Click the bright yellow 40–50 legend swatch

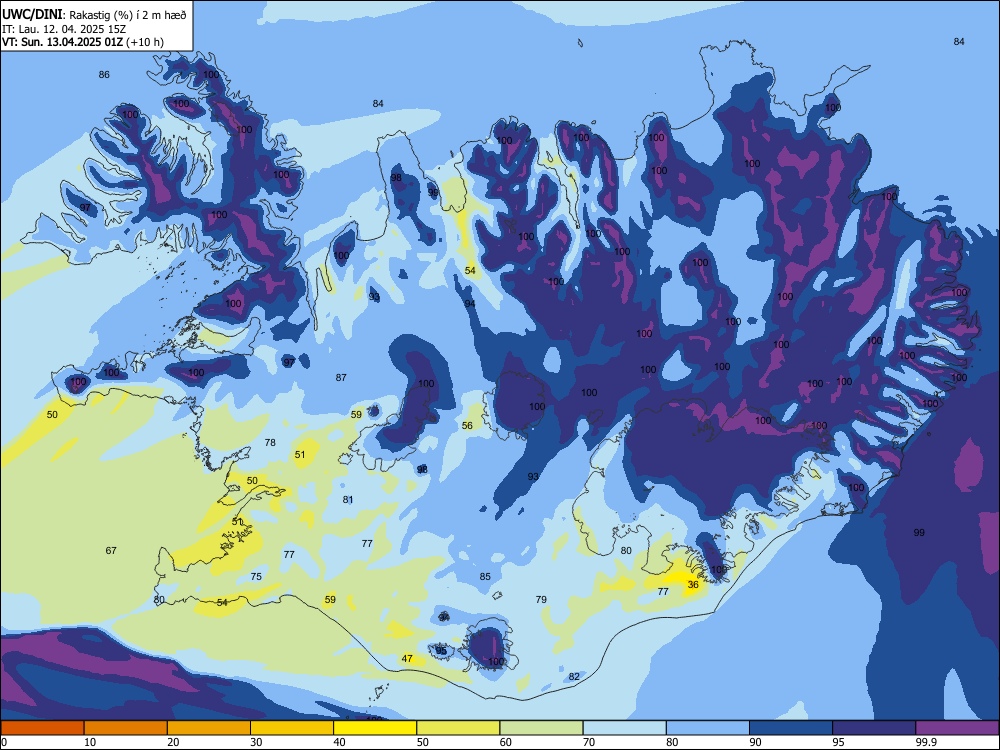pos(375,728)
